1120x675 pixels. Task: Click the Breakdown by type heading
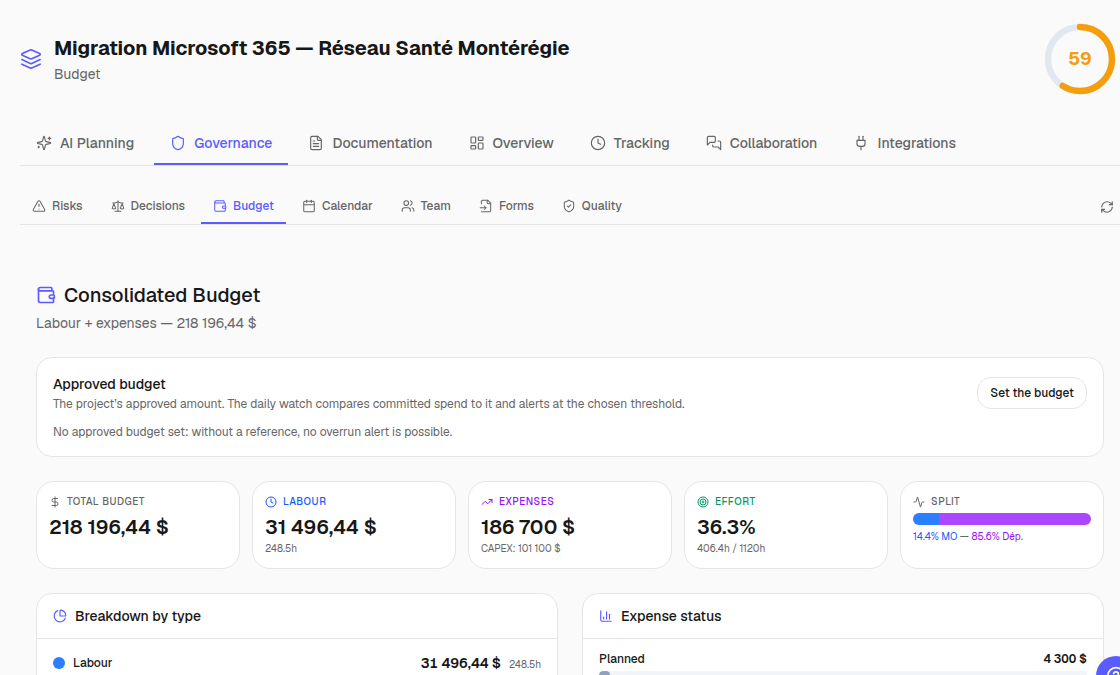[138, 616]
